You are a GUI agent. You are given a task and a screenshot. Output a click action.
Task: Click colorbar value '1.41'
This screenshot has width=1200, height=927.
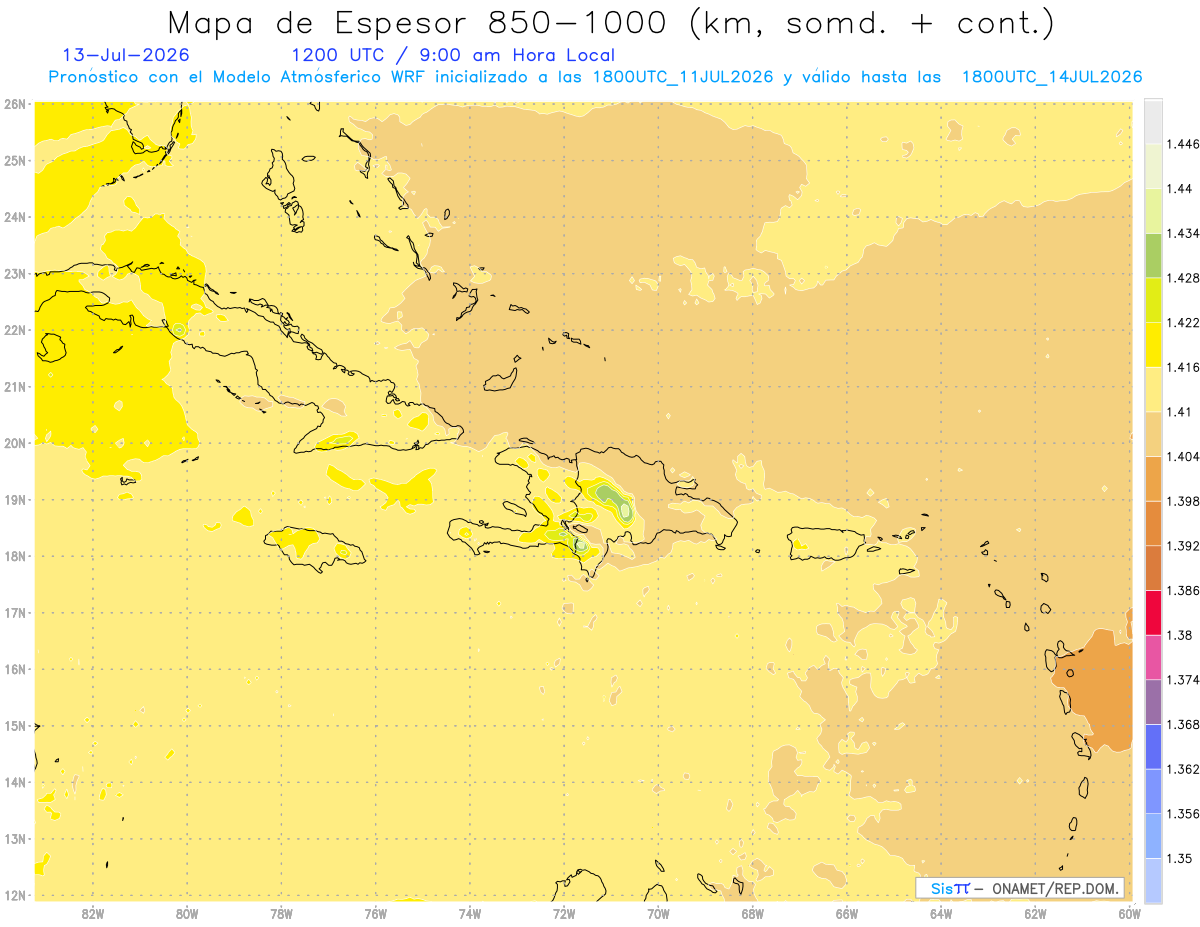point(1179,412)
